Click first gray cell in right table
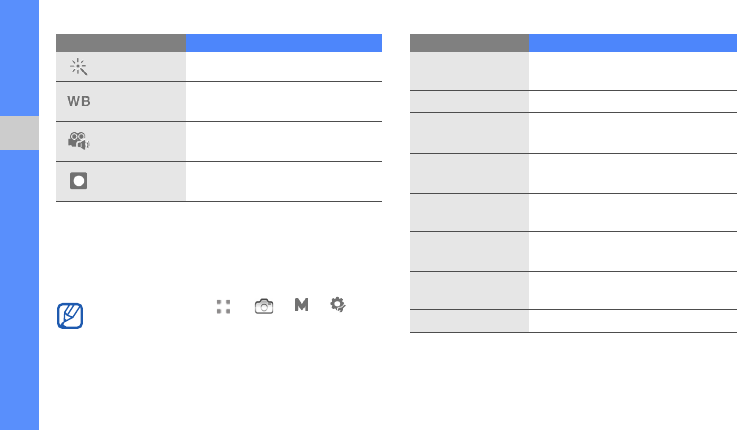 click(x=469, y=71)
